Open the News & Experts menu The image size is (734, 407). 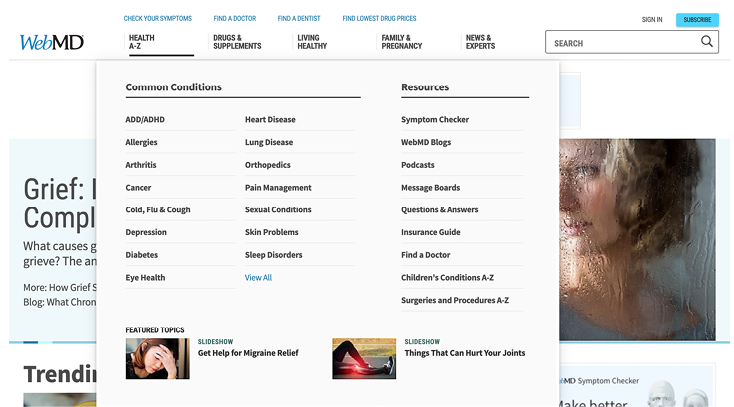[x=480, y=42]
